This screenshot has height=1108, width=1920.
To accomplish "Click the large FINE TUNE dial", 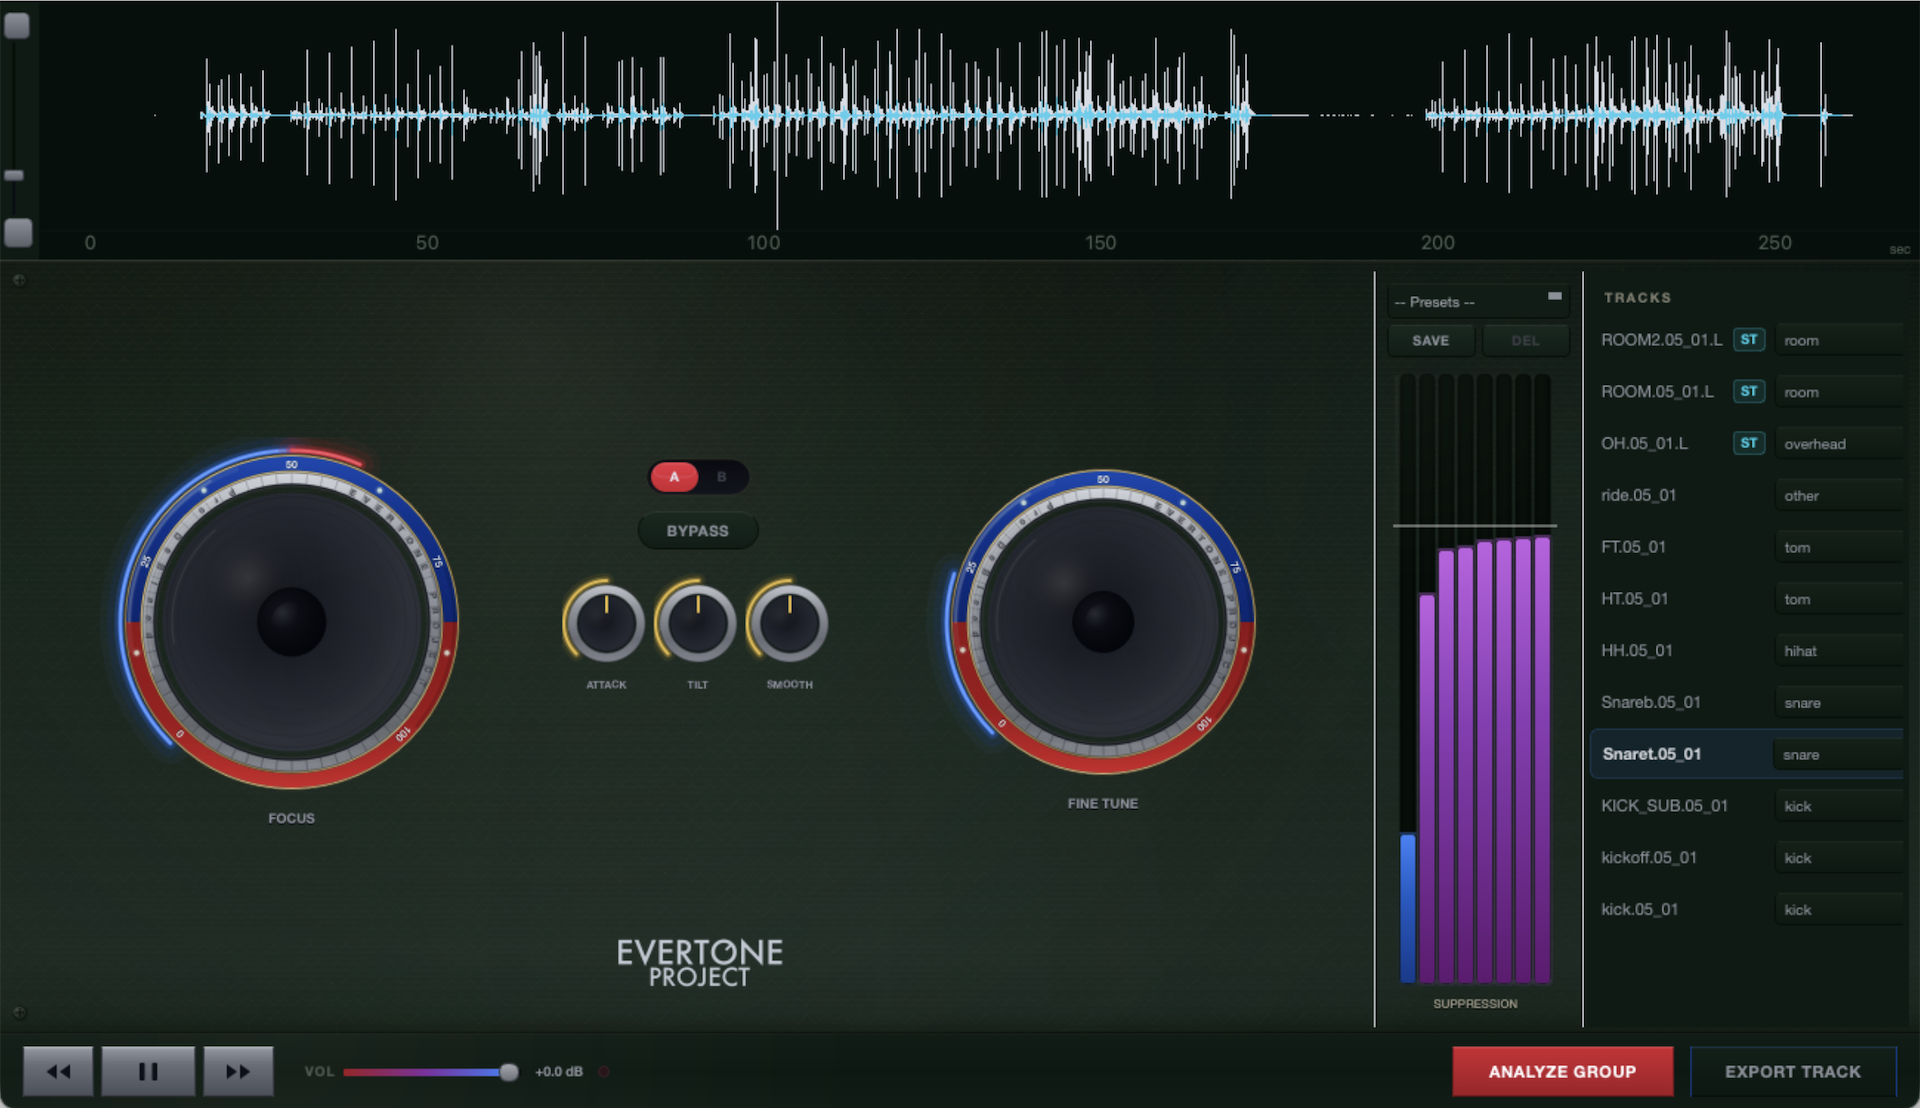I will pyautogui.click(x=1103, y=621).
